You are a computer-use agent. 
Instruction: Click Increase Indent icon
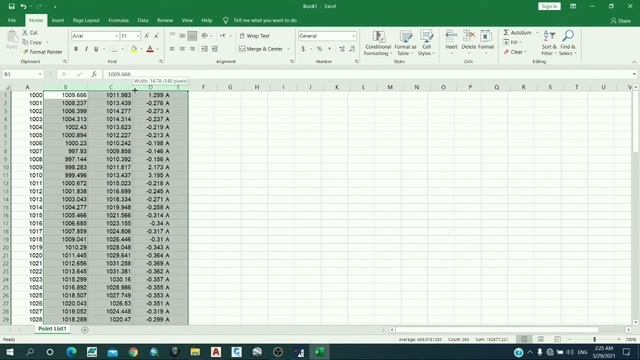point(215,49)
